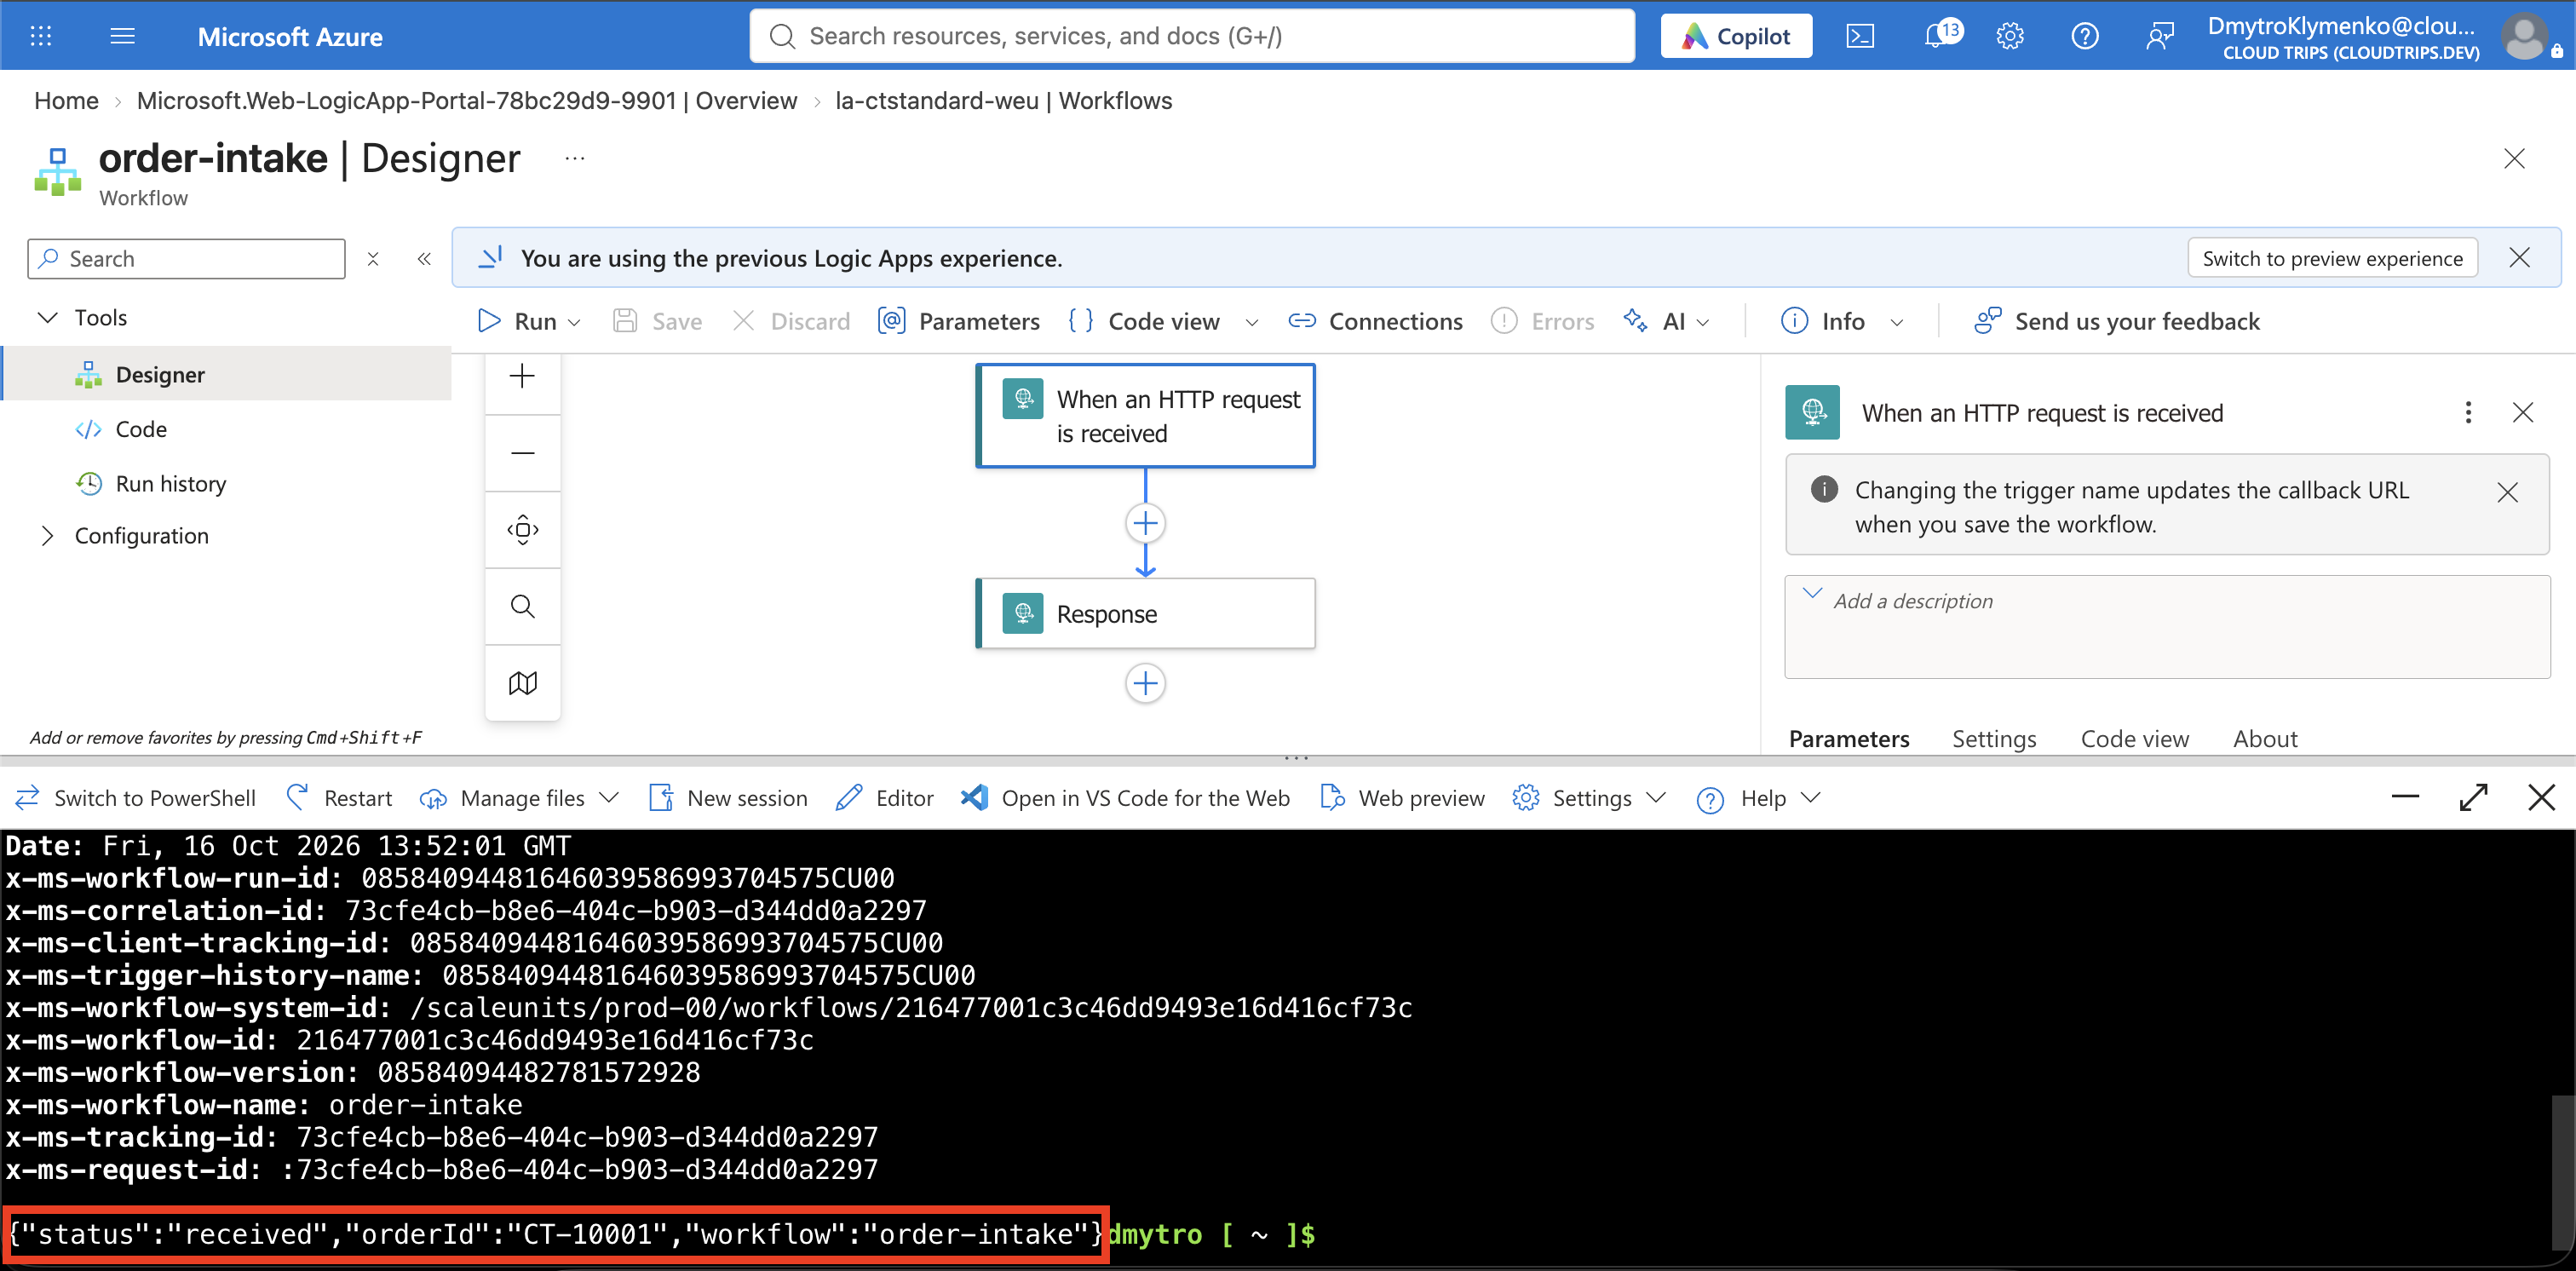
Task: Collapse the left sidebar menu
Action: (424, 260)
